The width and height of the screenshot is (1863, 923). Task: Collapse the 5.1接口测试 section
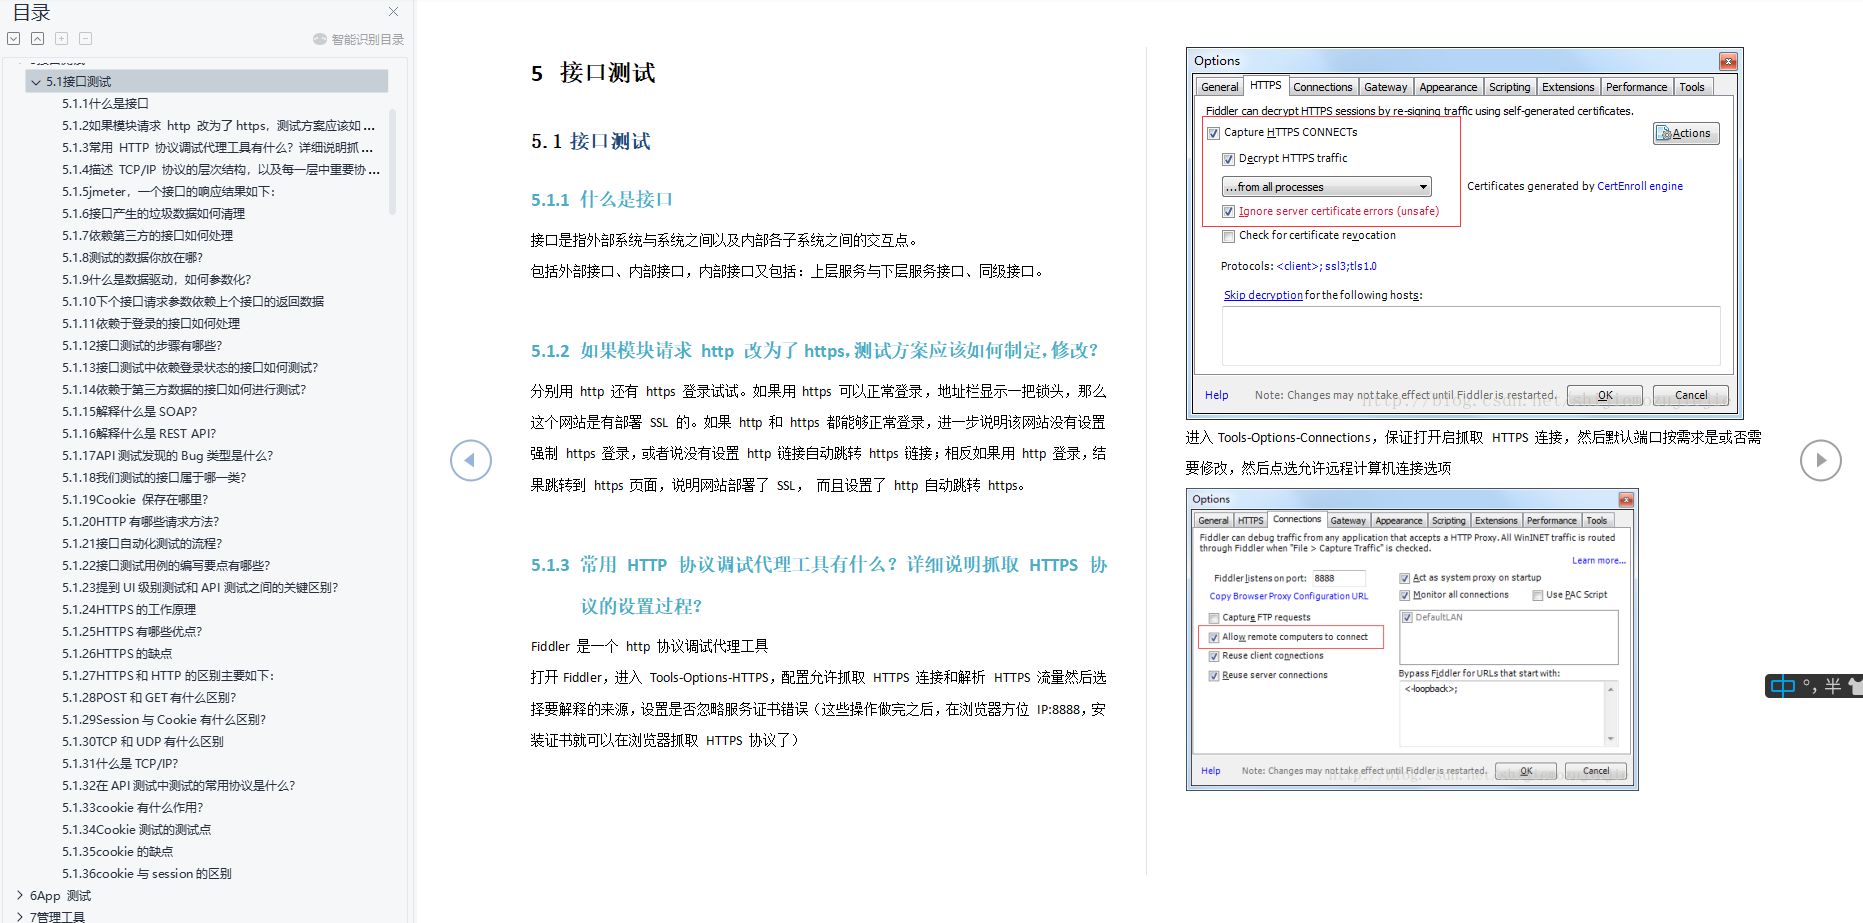pos(35,81)
